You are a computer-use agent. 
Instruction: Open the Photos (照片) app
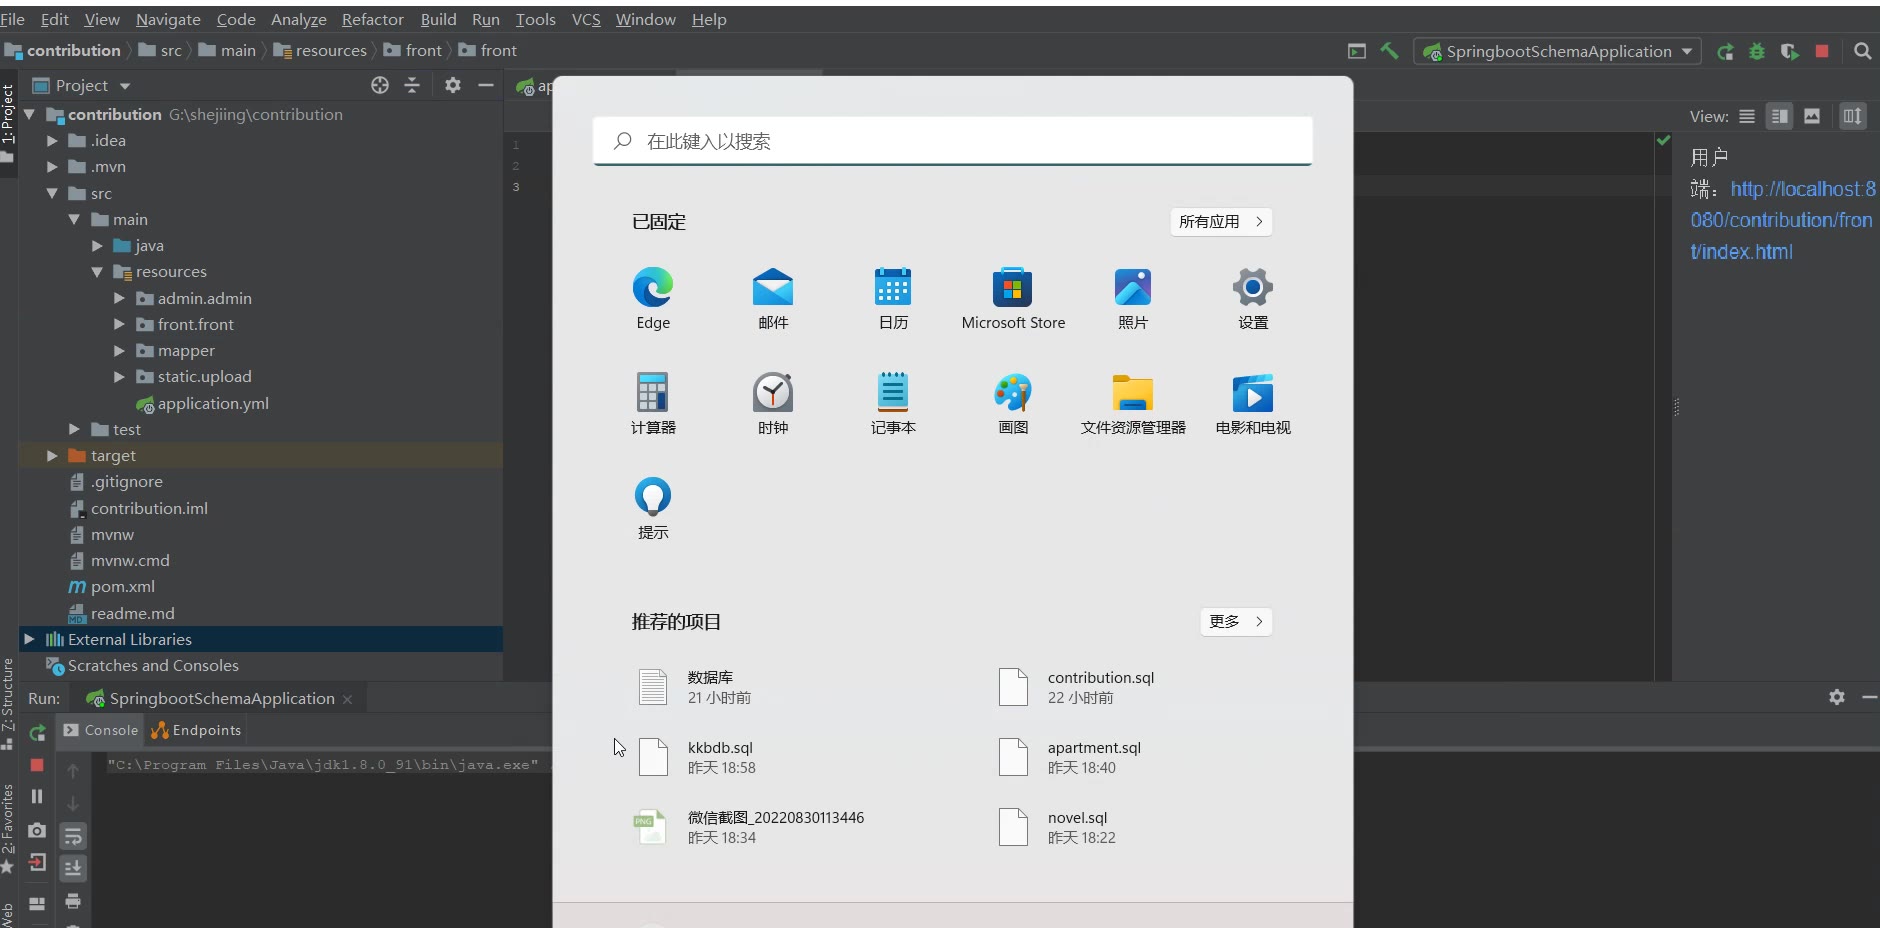click(1133, 298)
